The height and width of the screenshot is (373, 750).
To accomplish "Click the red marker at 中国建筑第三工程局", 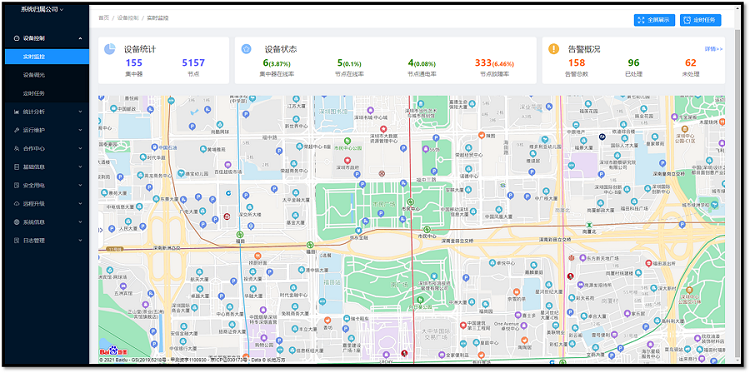I will tap(463, 325).
